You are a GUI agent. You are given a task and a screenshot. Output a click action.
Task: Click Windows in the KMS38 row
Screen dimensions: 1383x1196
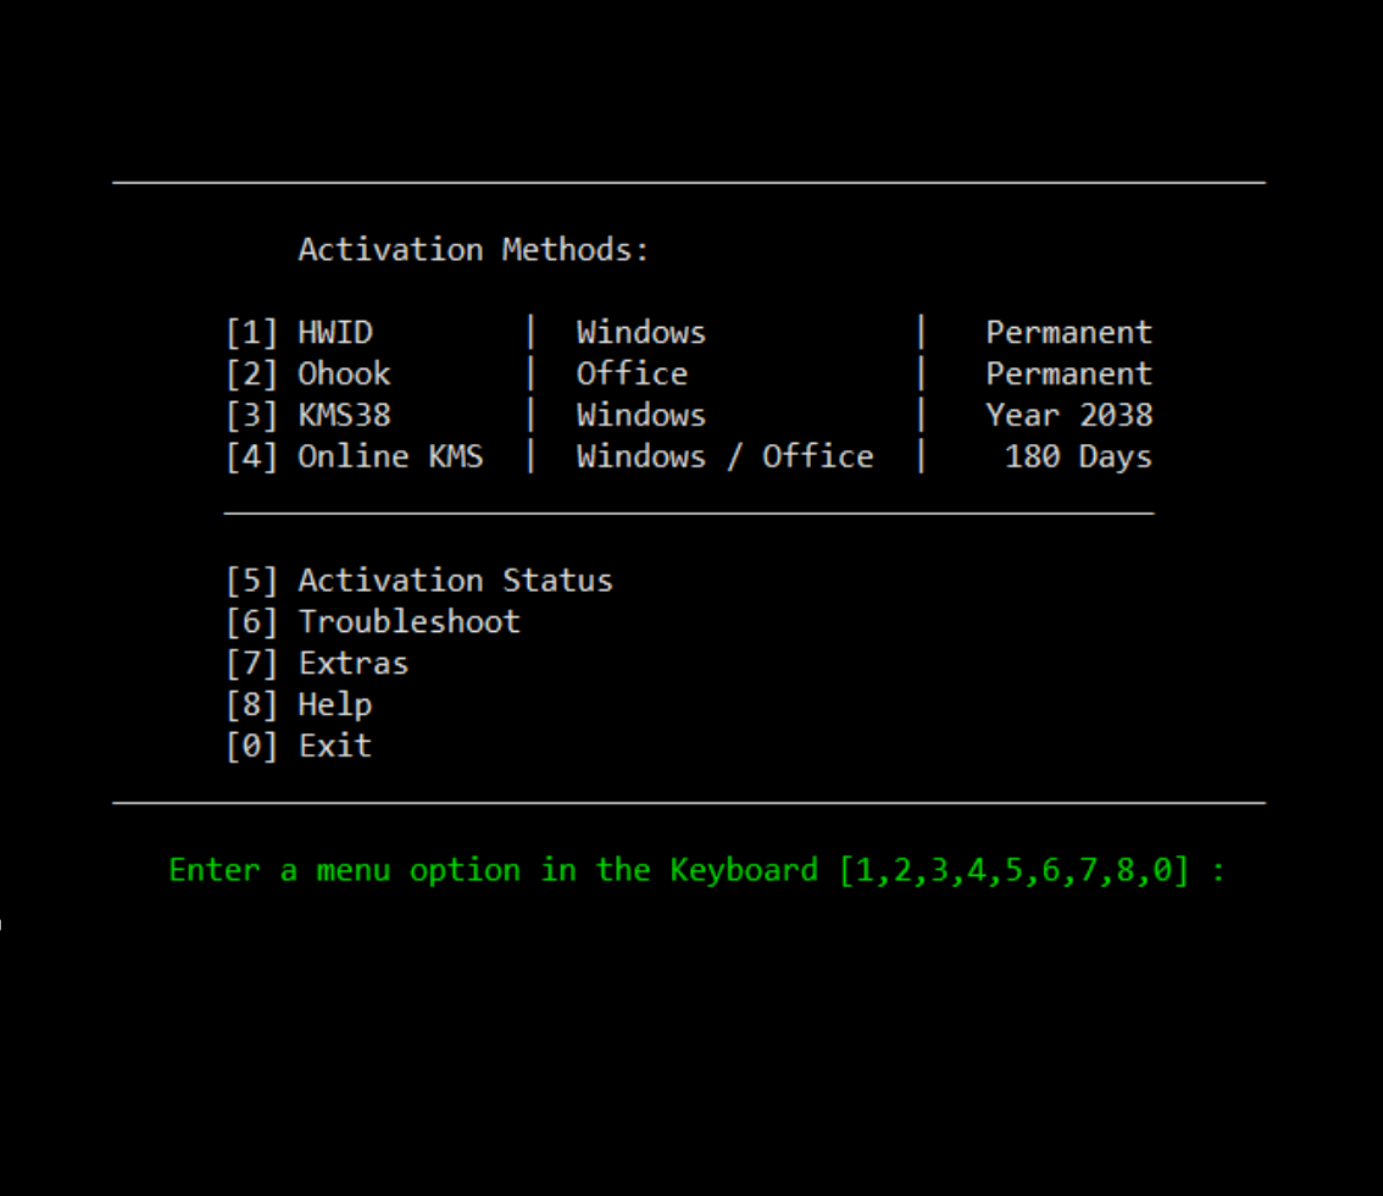(641, 415)
